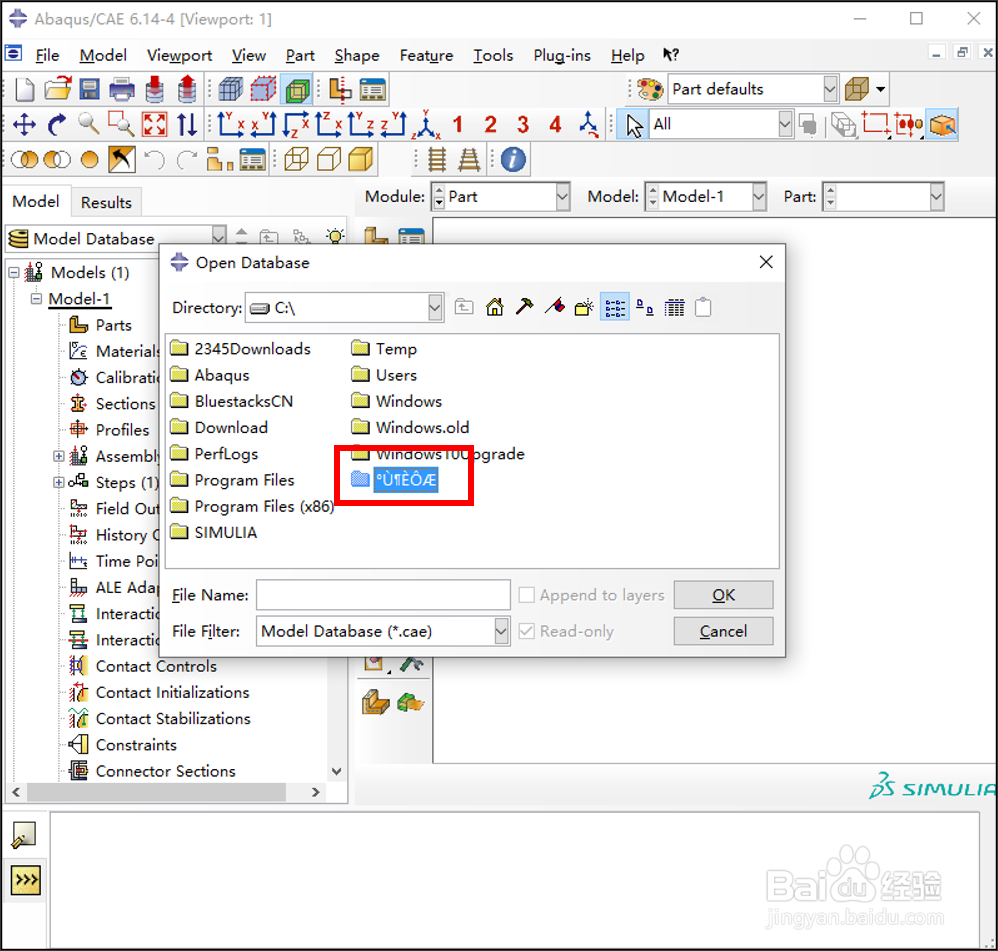Open the Viewport menu
This screenshot has width=998, height=951.
[x=179, y=55]
